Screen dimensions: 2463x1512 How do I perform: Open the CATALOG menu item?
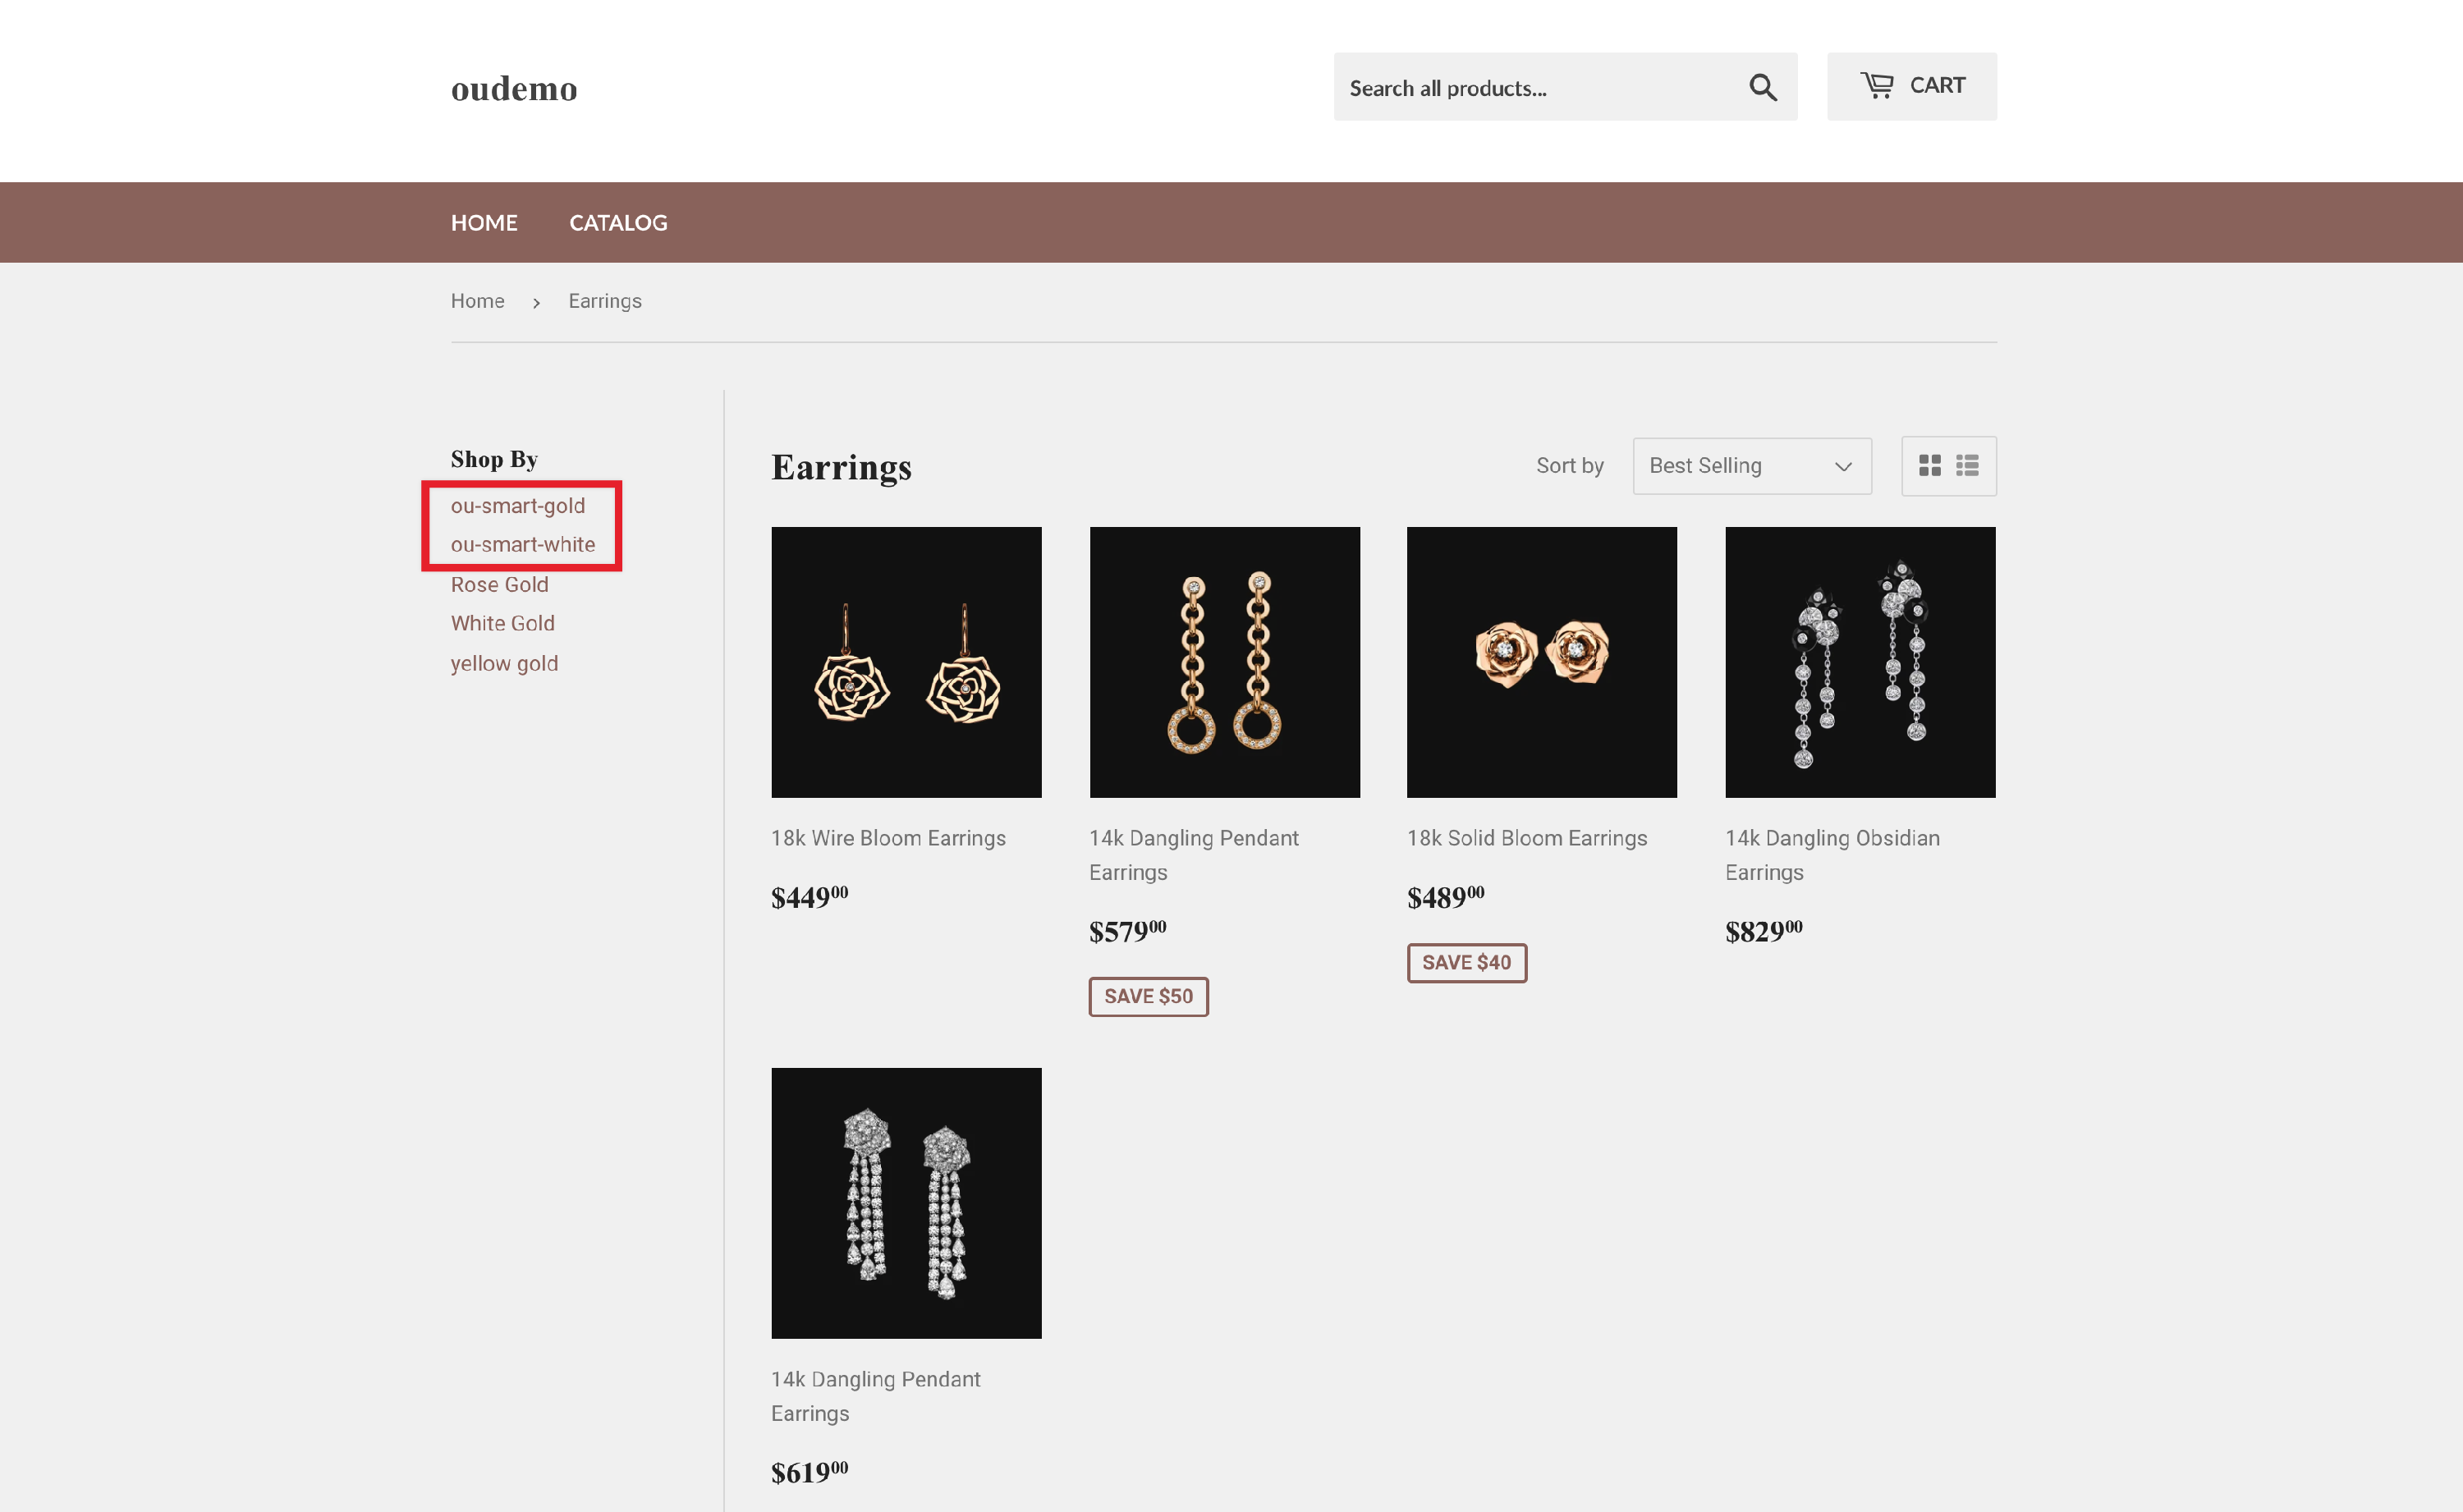coord(618,223)
